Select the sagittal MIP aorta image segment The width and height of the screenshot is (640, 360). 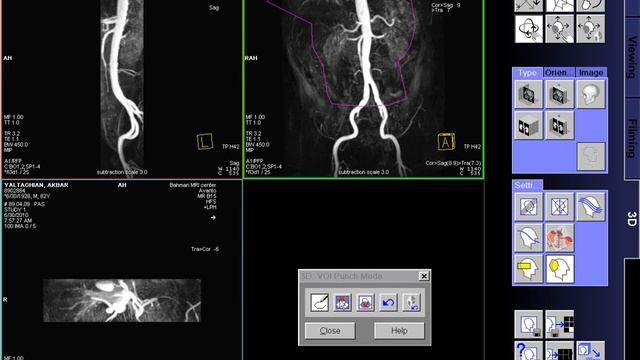pyautogui.click(x=122, y=89)
